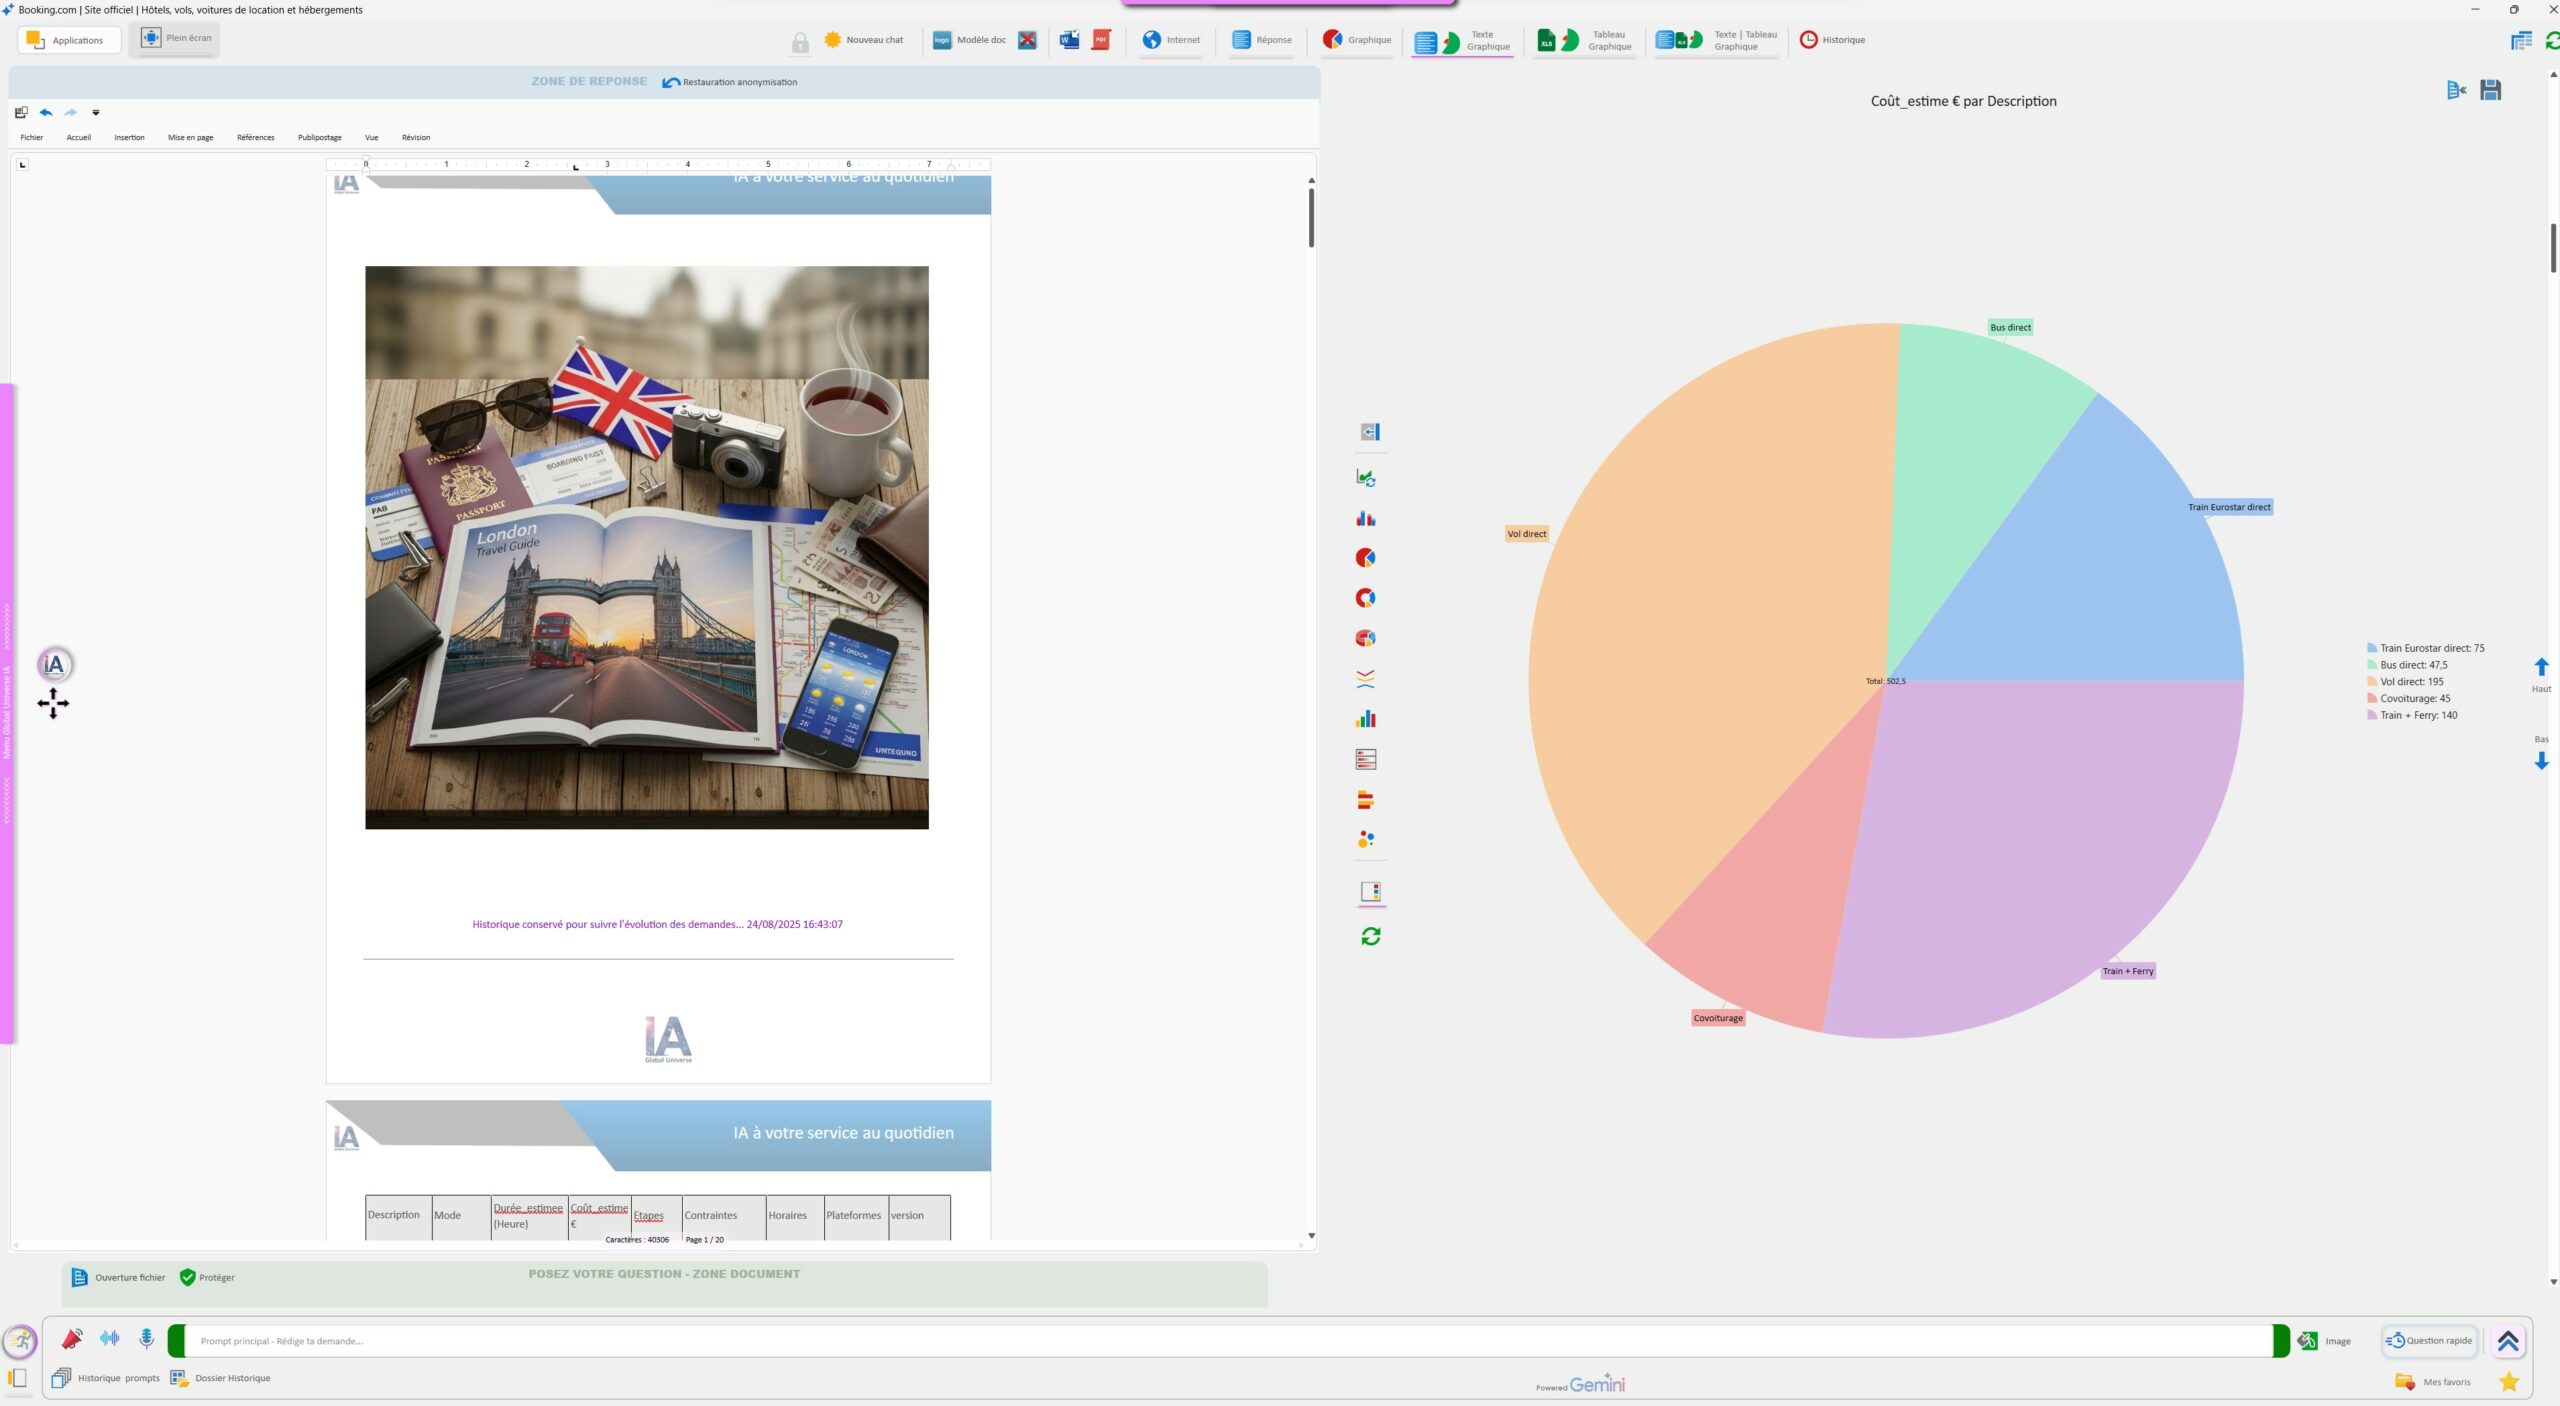Image resolution: width=2560 pixels, height=1406 pixels.
Task: Choose the horizontal bar chart icon
Action: point(1365,800)
